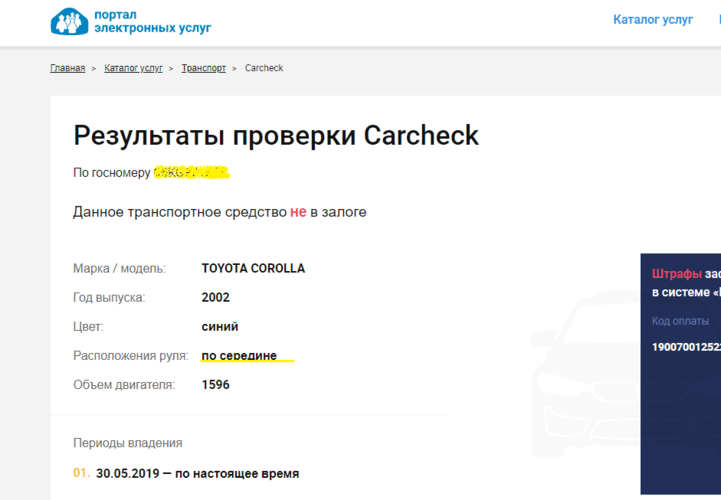Click the "Результаты проверки Carcheck" heading
This screenshot has height=500, width=721.
276,135
